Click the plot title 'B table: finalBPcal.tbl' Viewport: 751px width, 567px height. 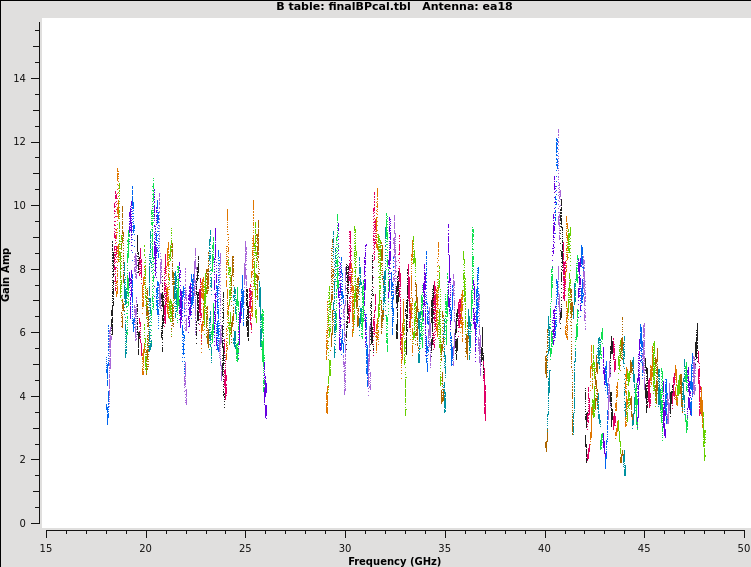(343, 6)
